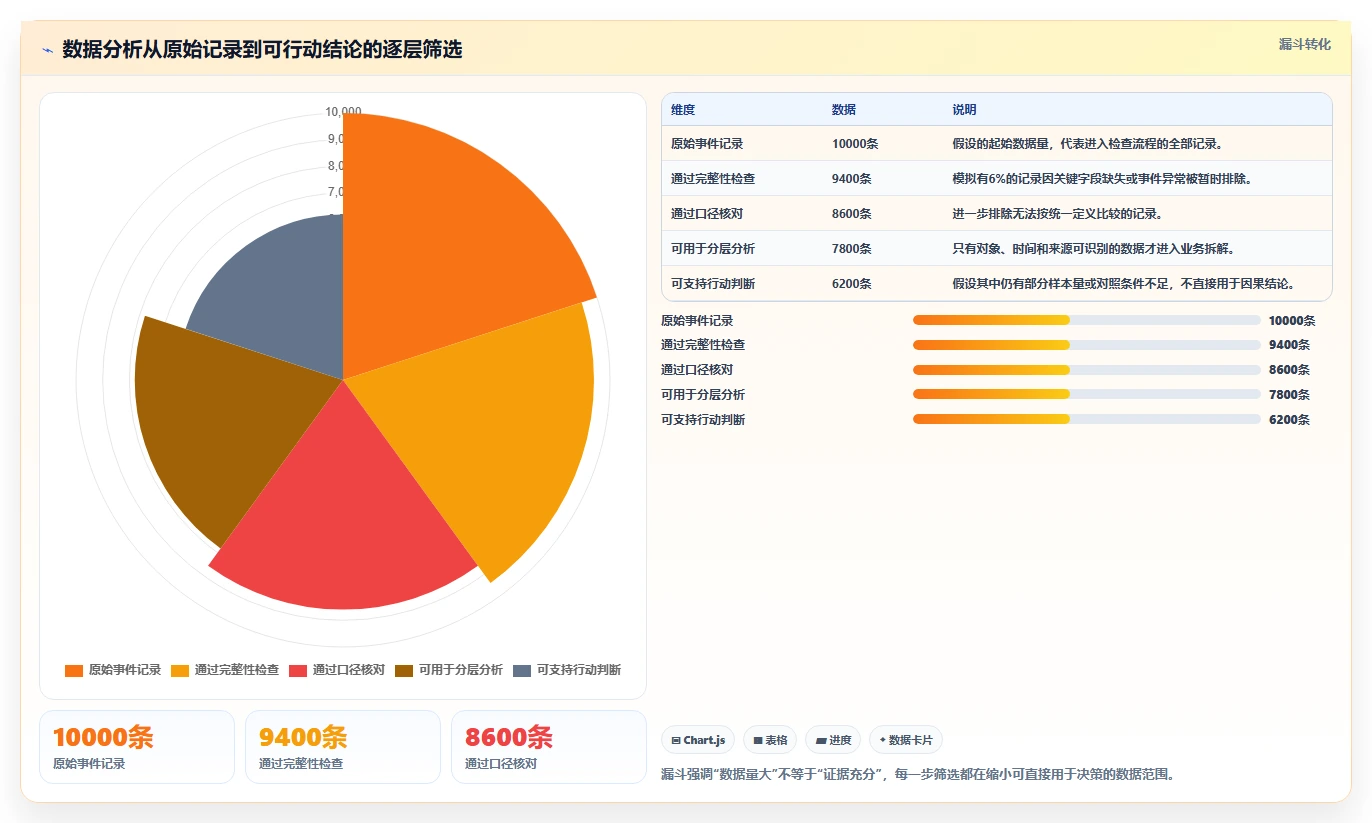The image size is (1372, 823).
Task: Toggle the 可支持行动判断 legend item in the chart
Action: (567, 670)
